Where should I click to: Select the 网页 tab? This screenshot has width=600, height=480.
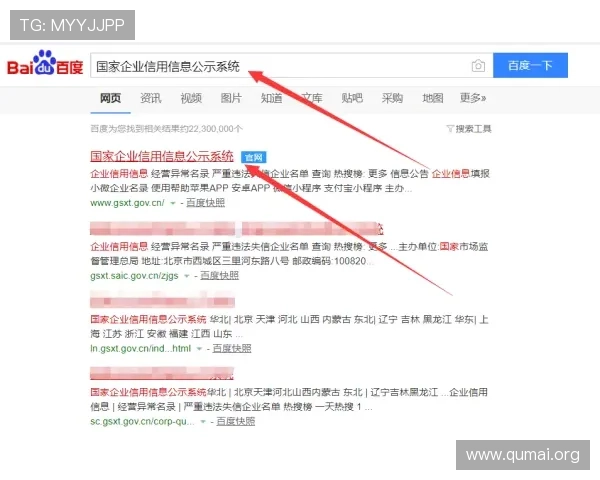coord(110,98)
